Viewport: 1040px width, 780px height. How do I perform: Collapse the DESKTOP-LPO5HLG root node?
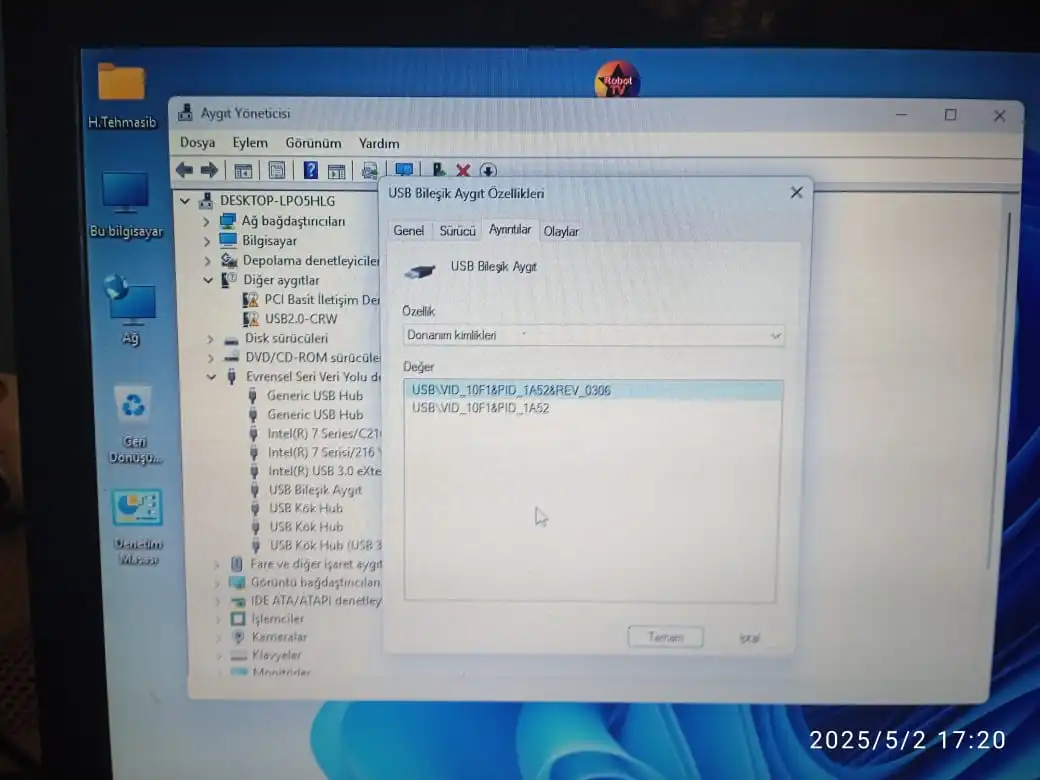(185, 200)
